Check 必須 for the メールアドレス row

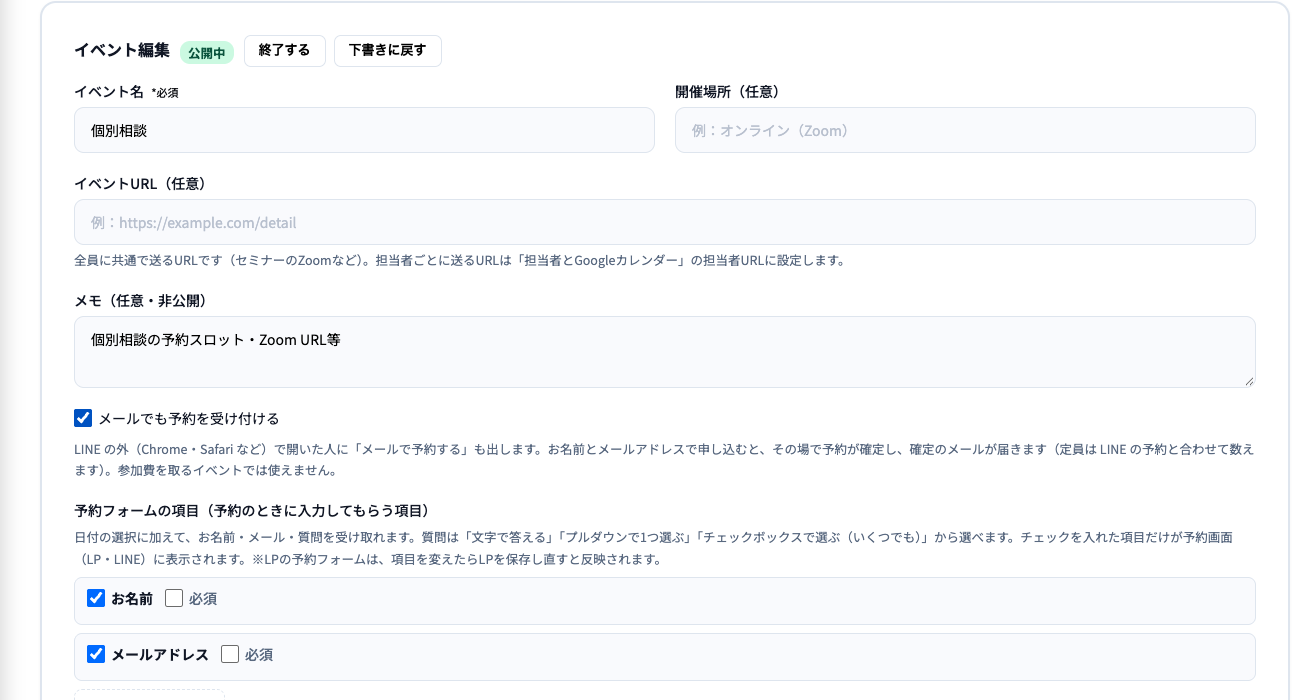(230, 654)
